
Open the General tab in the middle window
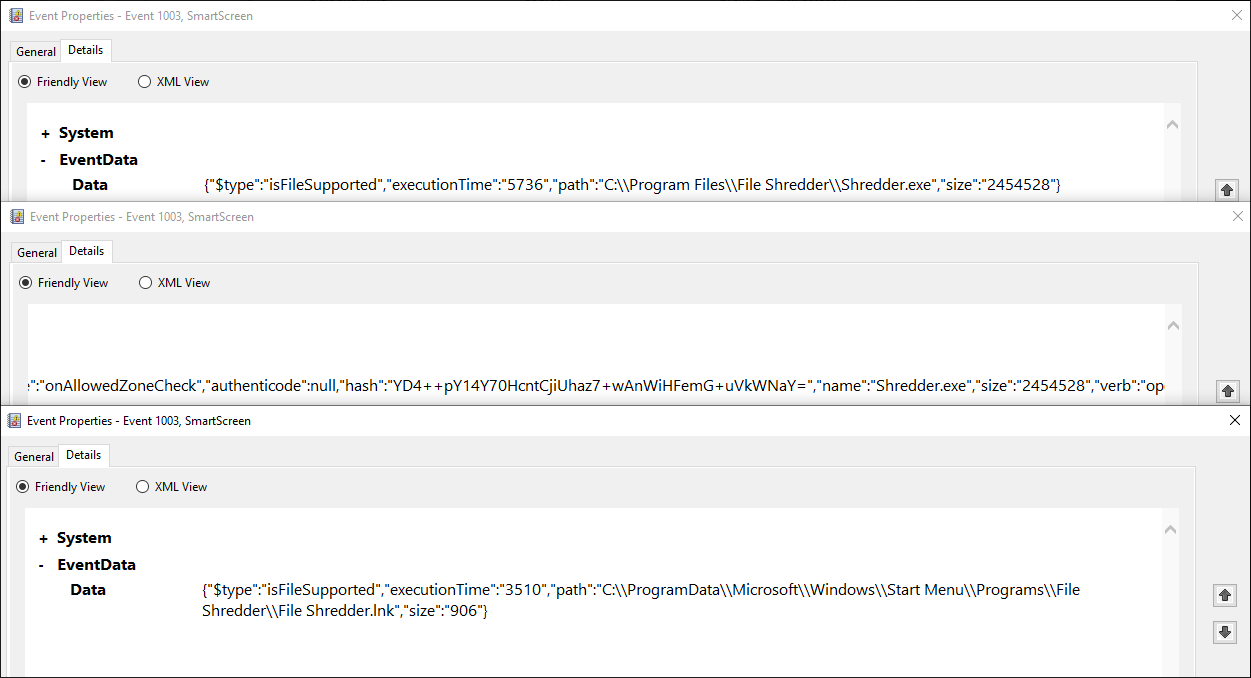tap(37, 253)
